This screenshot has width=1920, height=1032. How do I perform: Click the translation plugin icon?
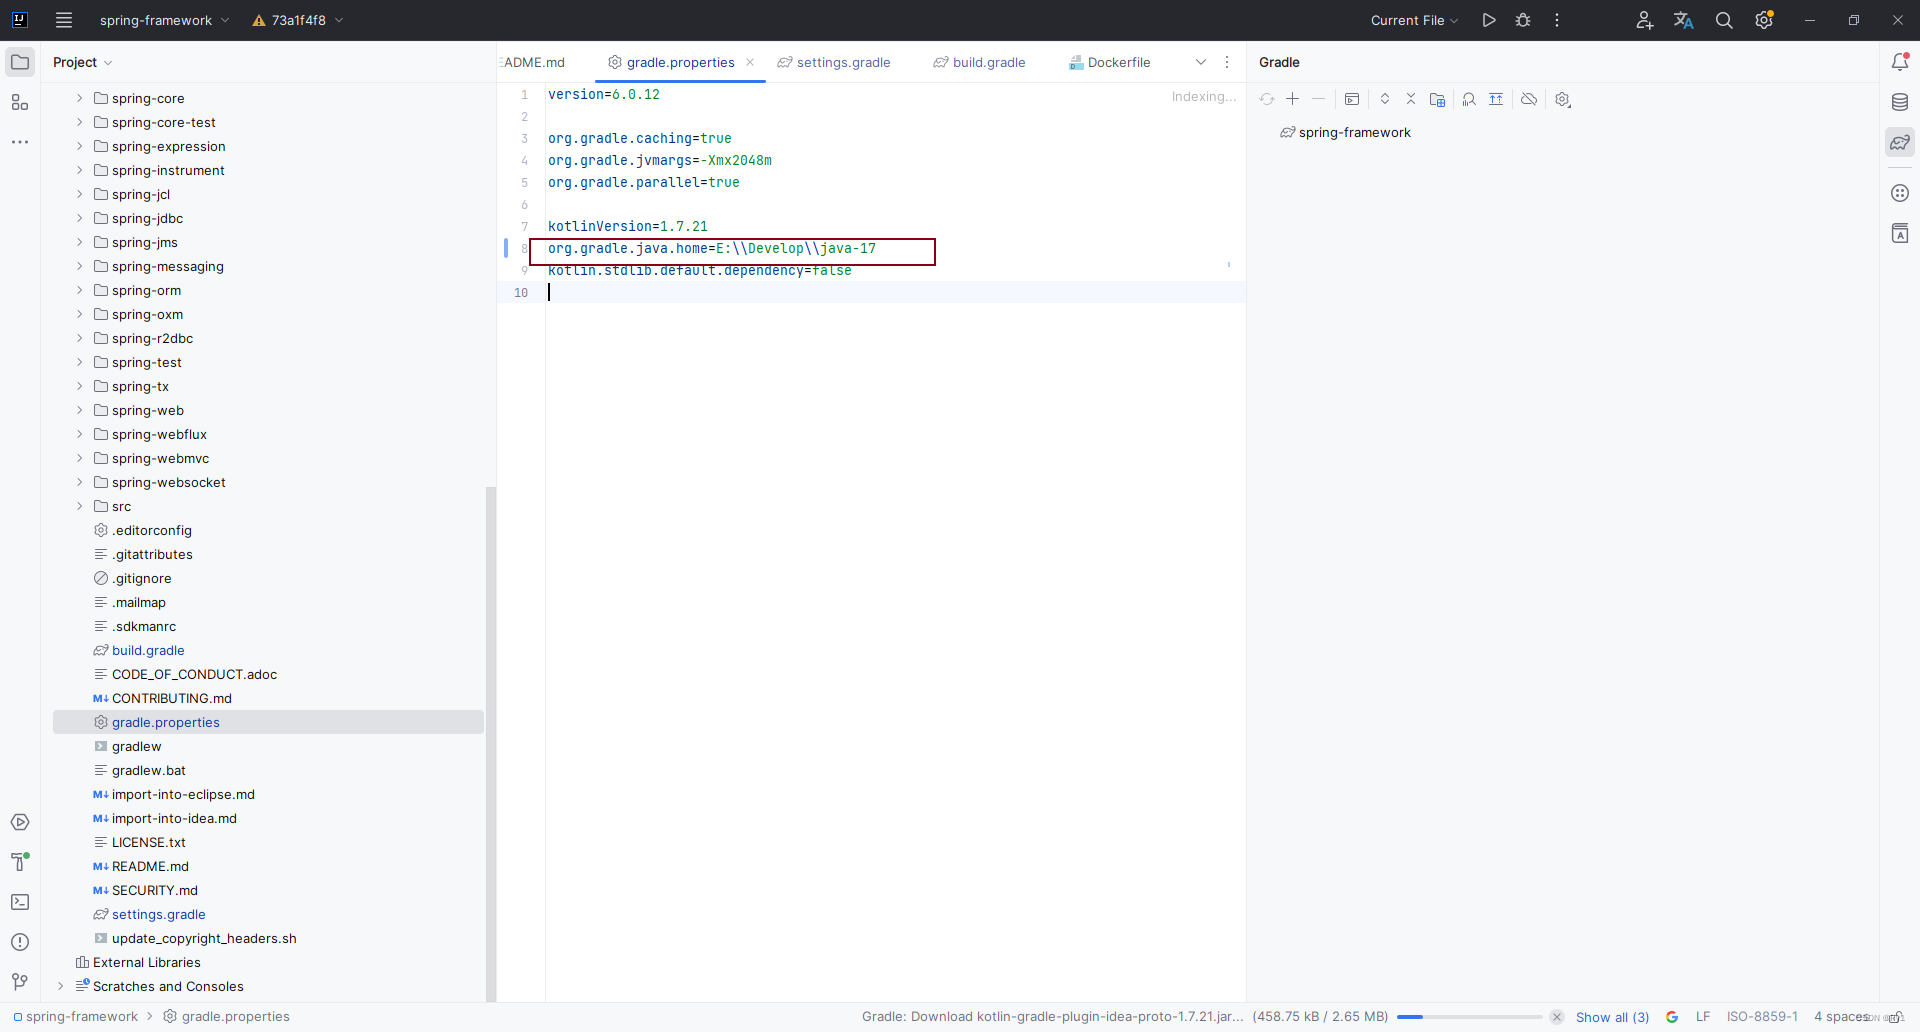click(1684, 20)
